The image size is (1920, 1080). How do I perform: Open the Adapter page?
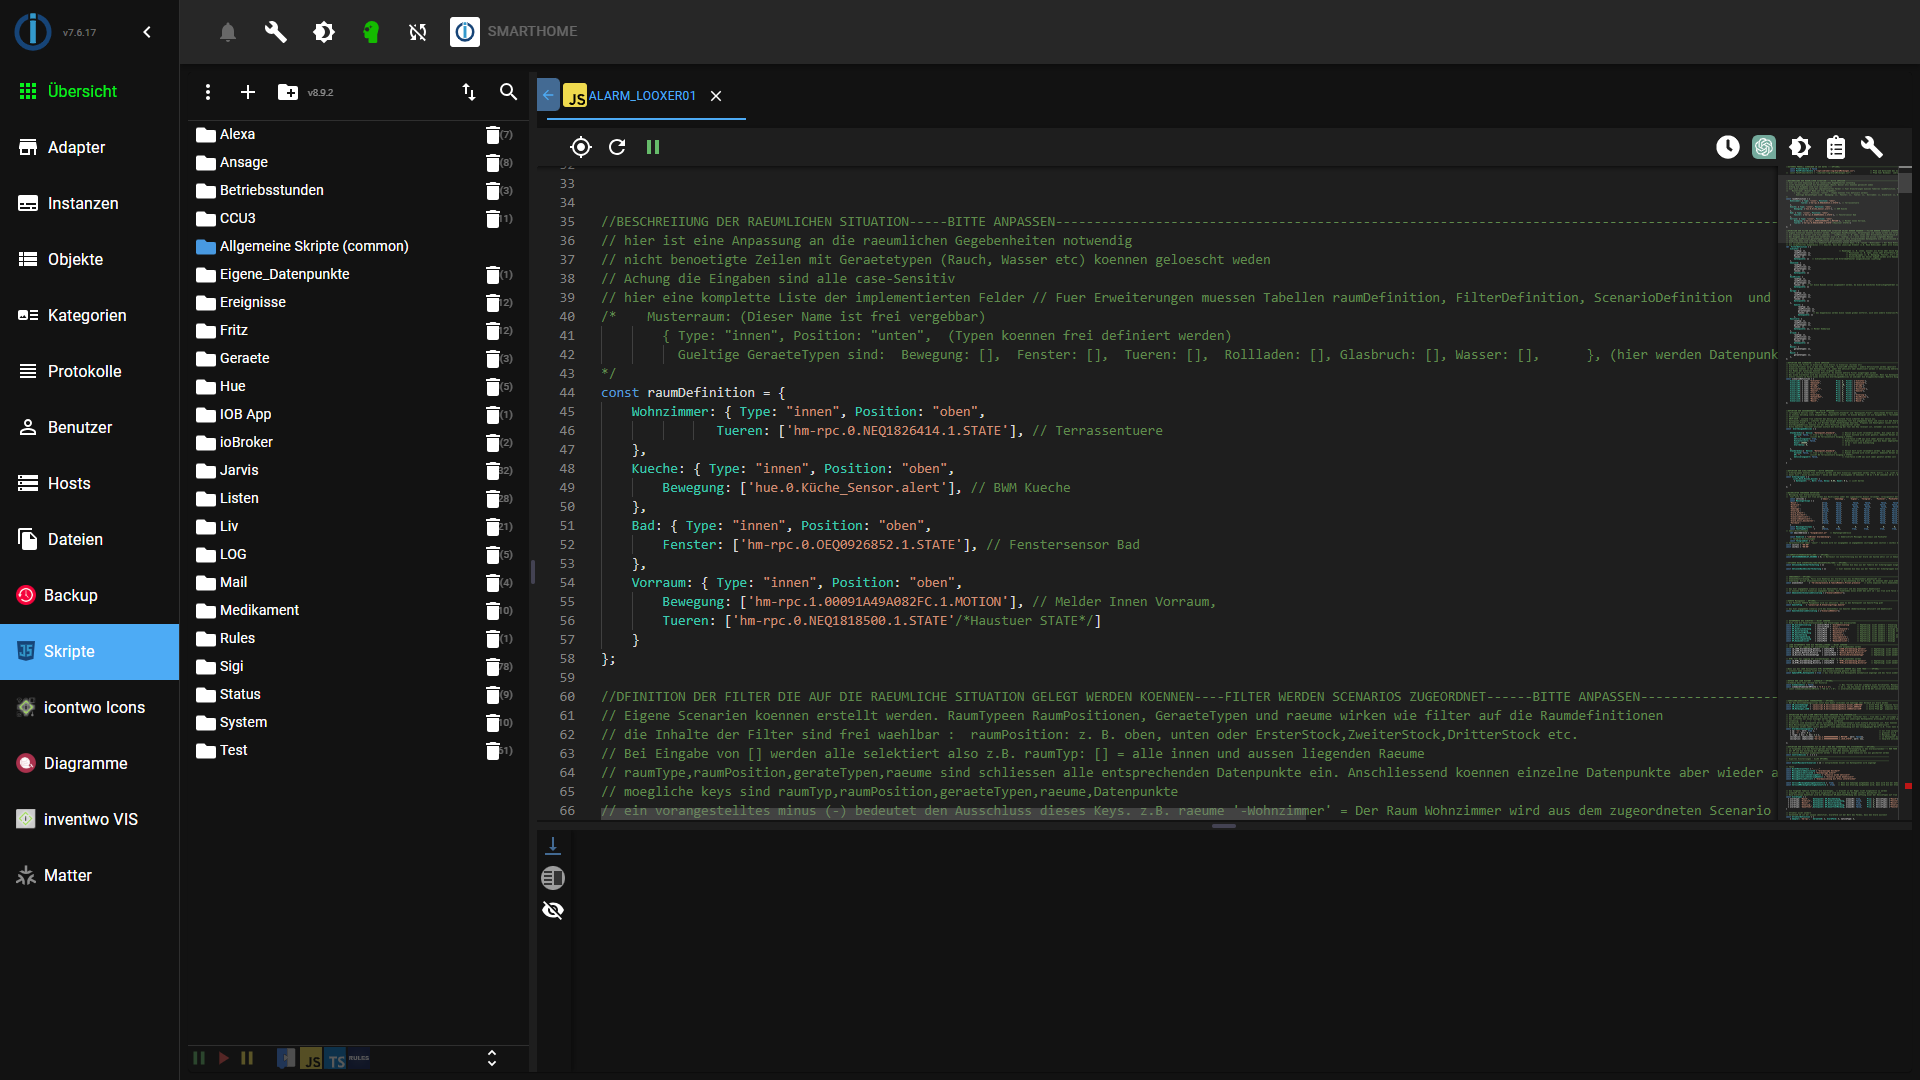[x=89, y=147]
